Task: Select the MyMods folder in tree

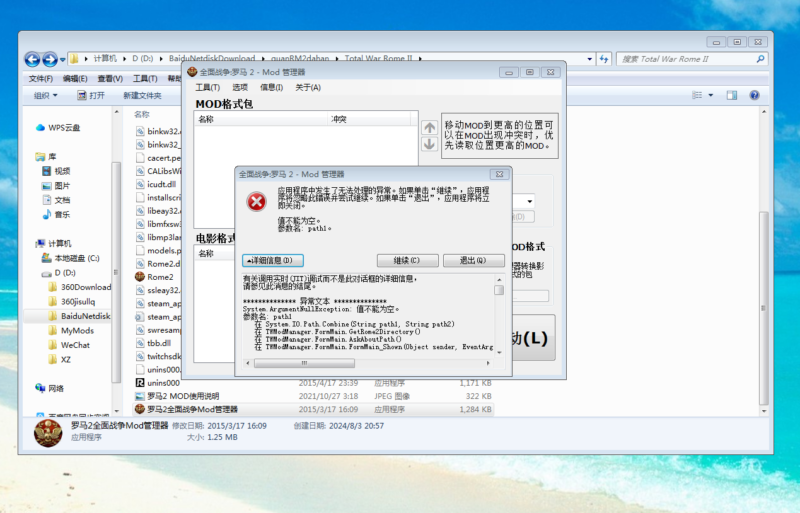Action: (x=77, y=330)
